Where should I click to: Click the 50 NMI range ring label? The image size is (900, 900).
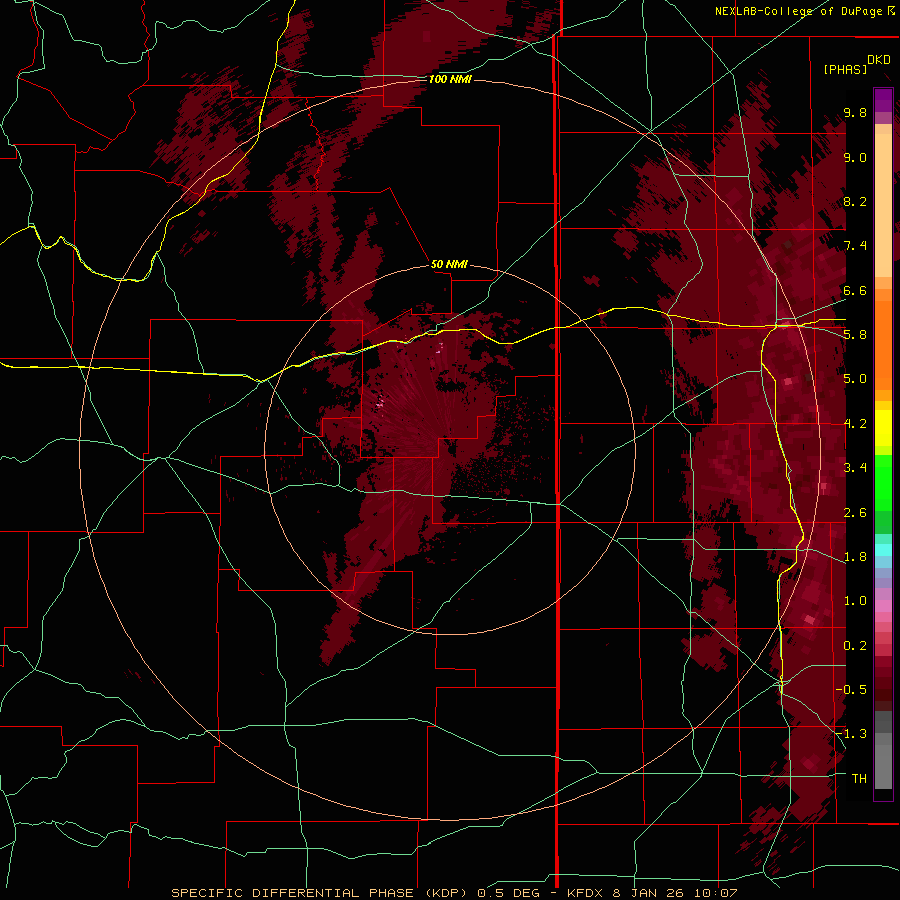pos(449,264)
